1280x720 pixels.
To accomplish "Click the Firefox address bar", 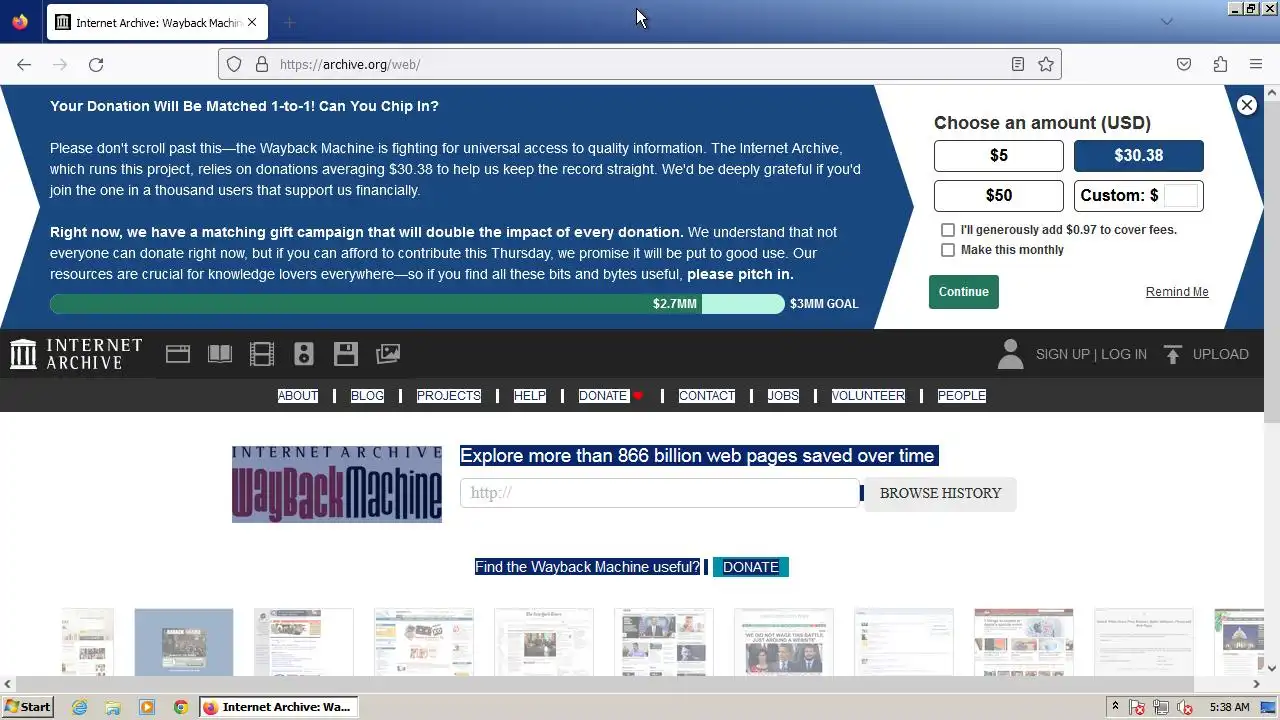I will [640, 64].
